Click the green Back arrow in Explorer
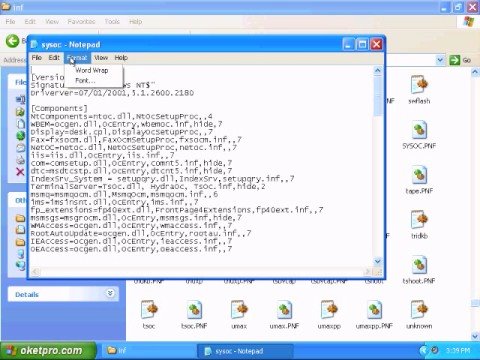The image size is (480, 360). (x=13, y=41)
